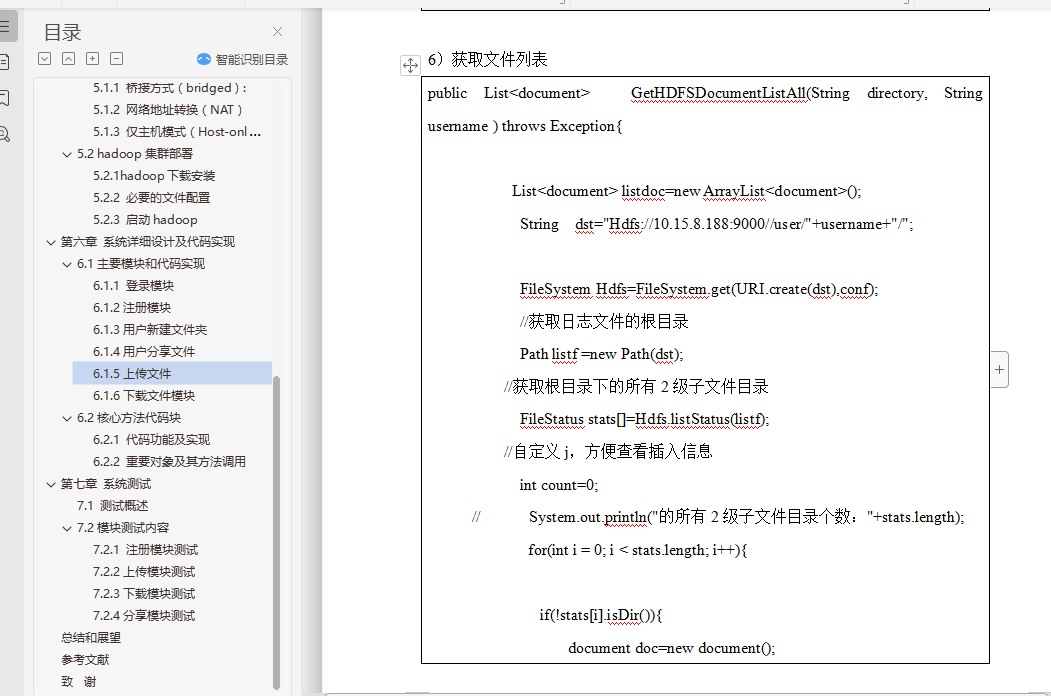The height and width of the screenshot is (696, 1051).
Task: Collapse the 6.1 主要模块和代码实现 section
Action: [x=66, y=264]
